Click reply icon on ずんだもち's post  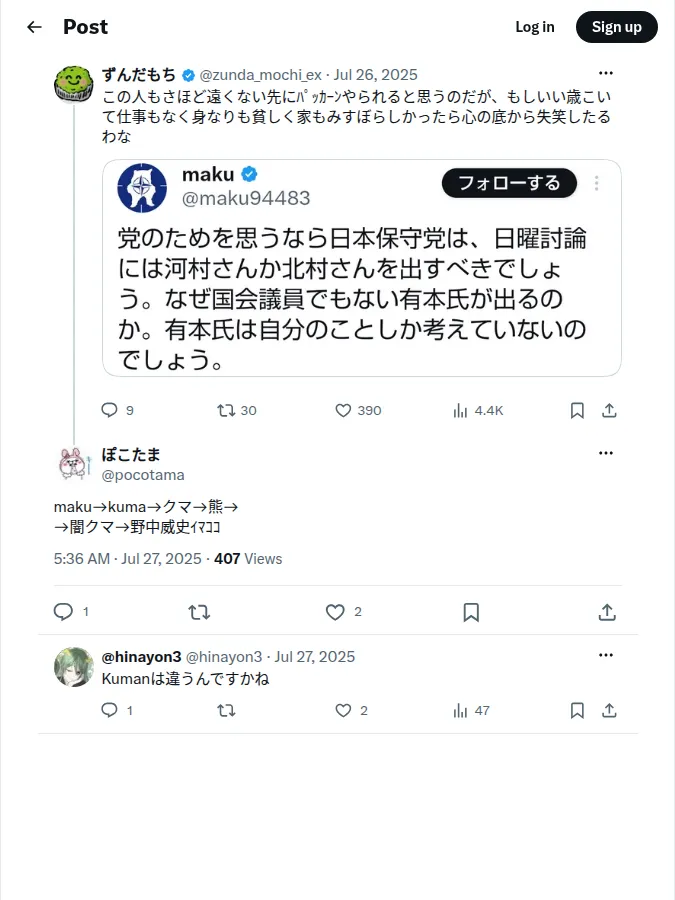[109, 410]
